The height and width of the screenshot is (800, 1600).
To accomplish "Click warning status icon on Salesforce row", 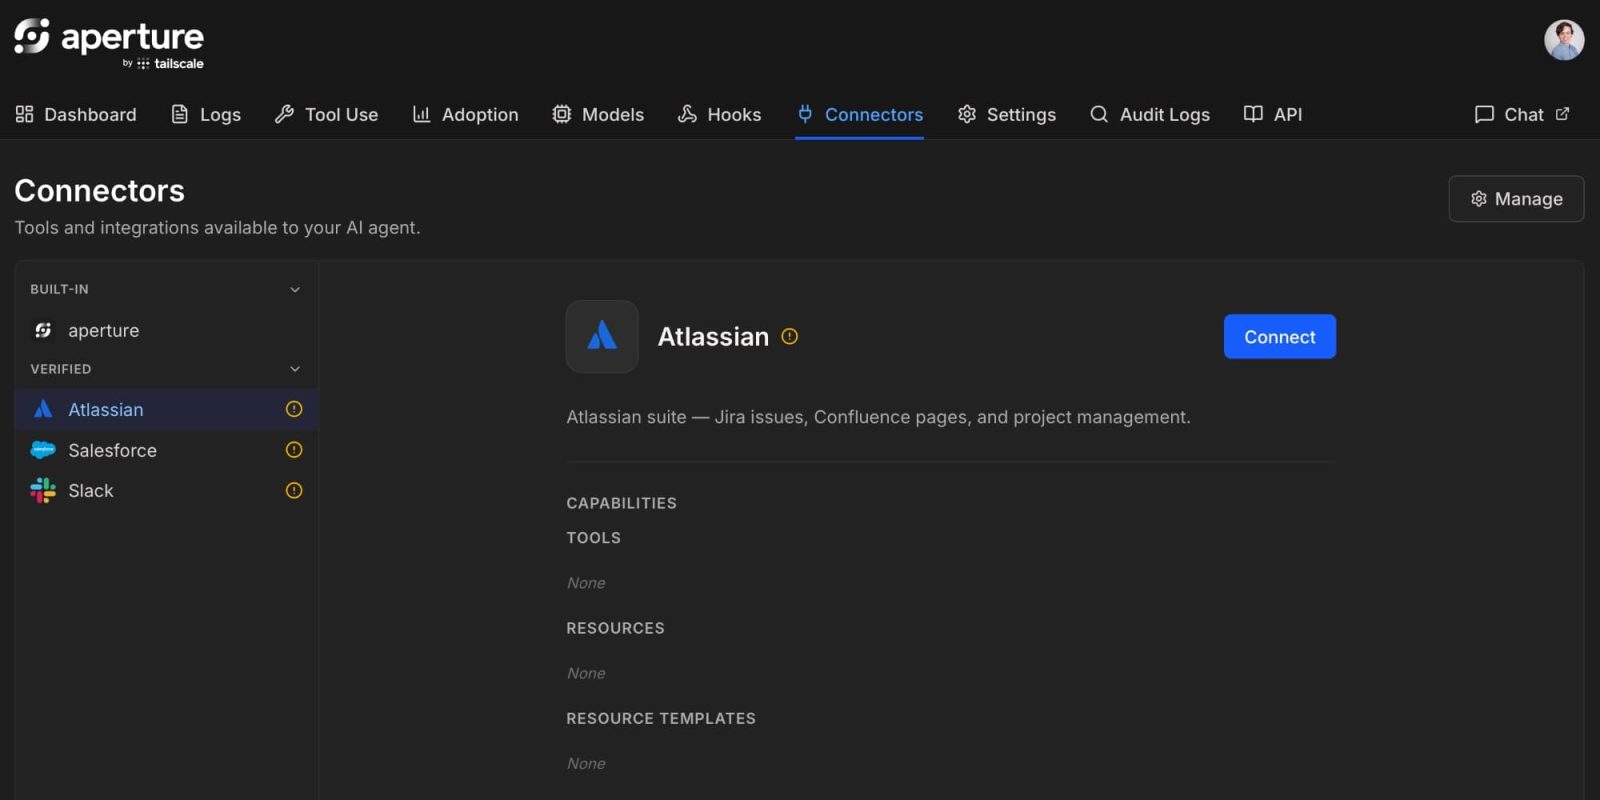I will tap(294, 450).
